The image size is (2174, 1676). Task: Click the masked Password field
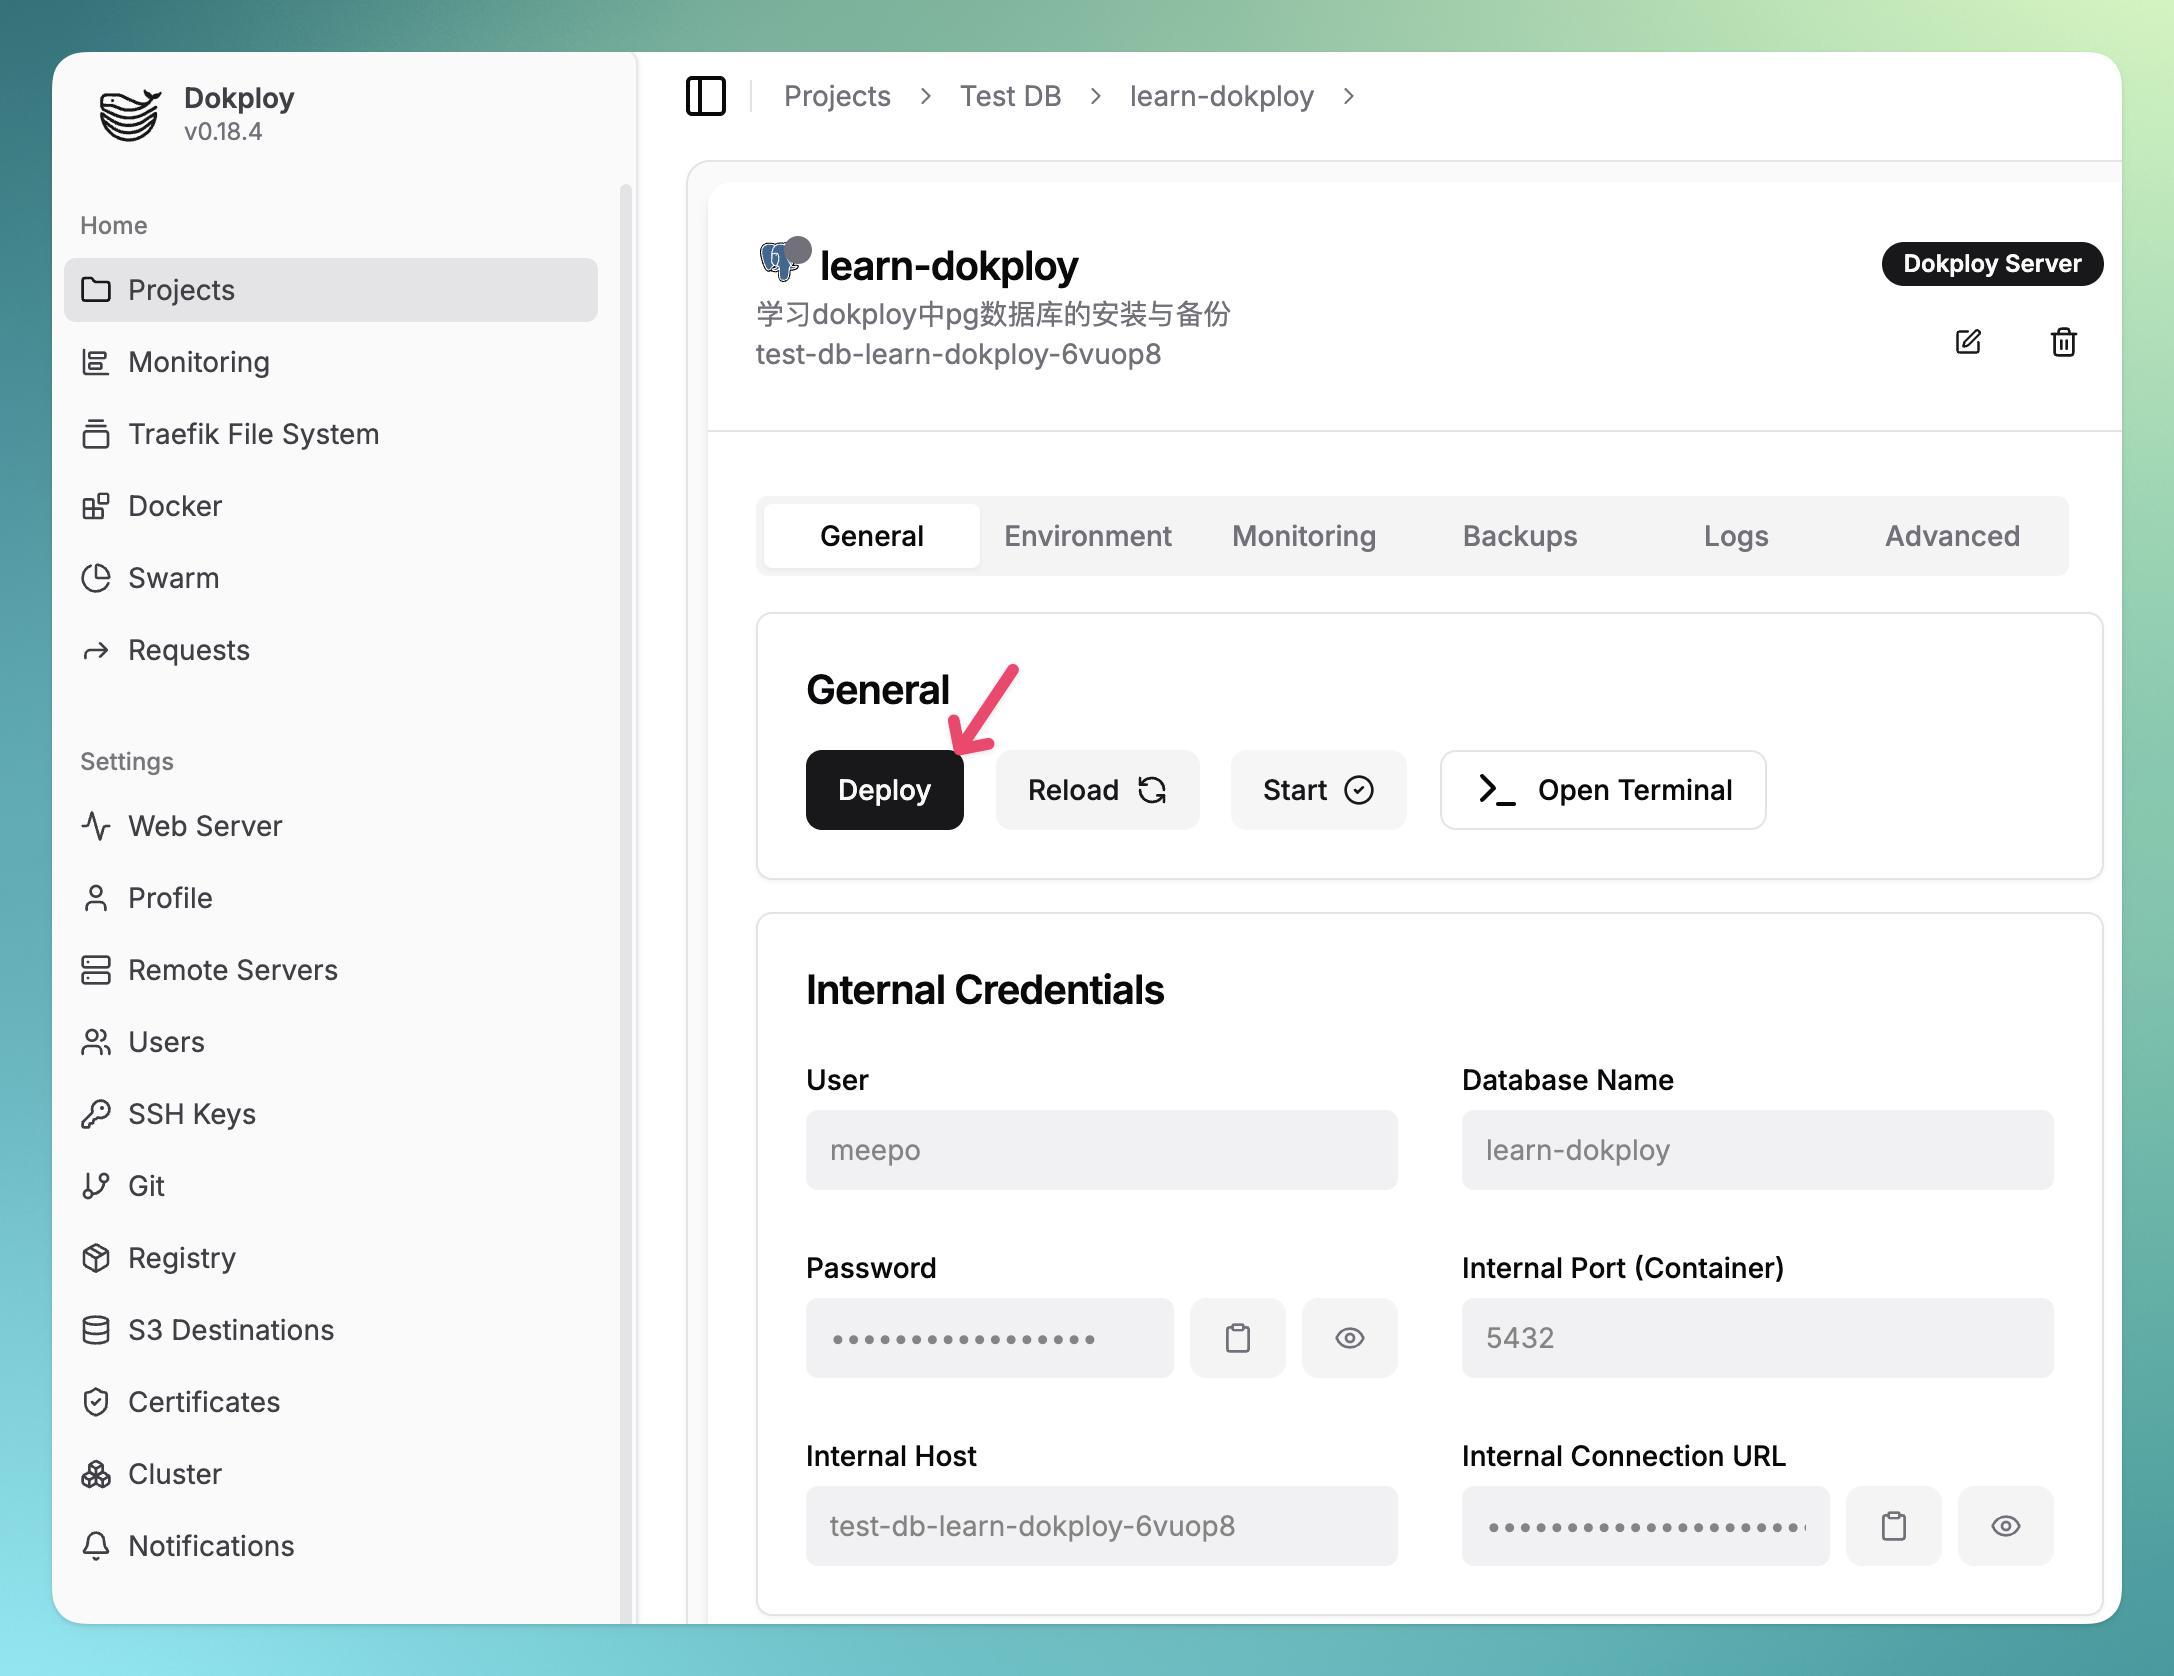coord(990,1338)
